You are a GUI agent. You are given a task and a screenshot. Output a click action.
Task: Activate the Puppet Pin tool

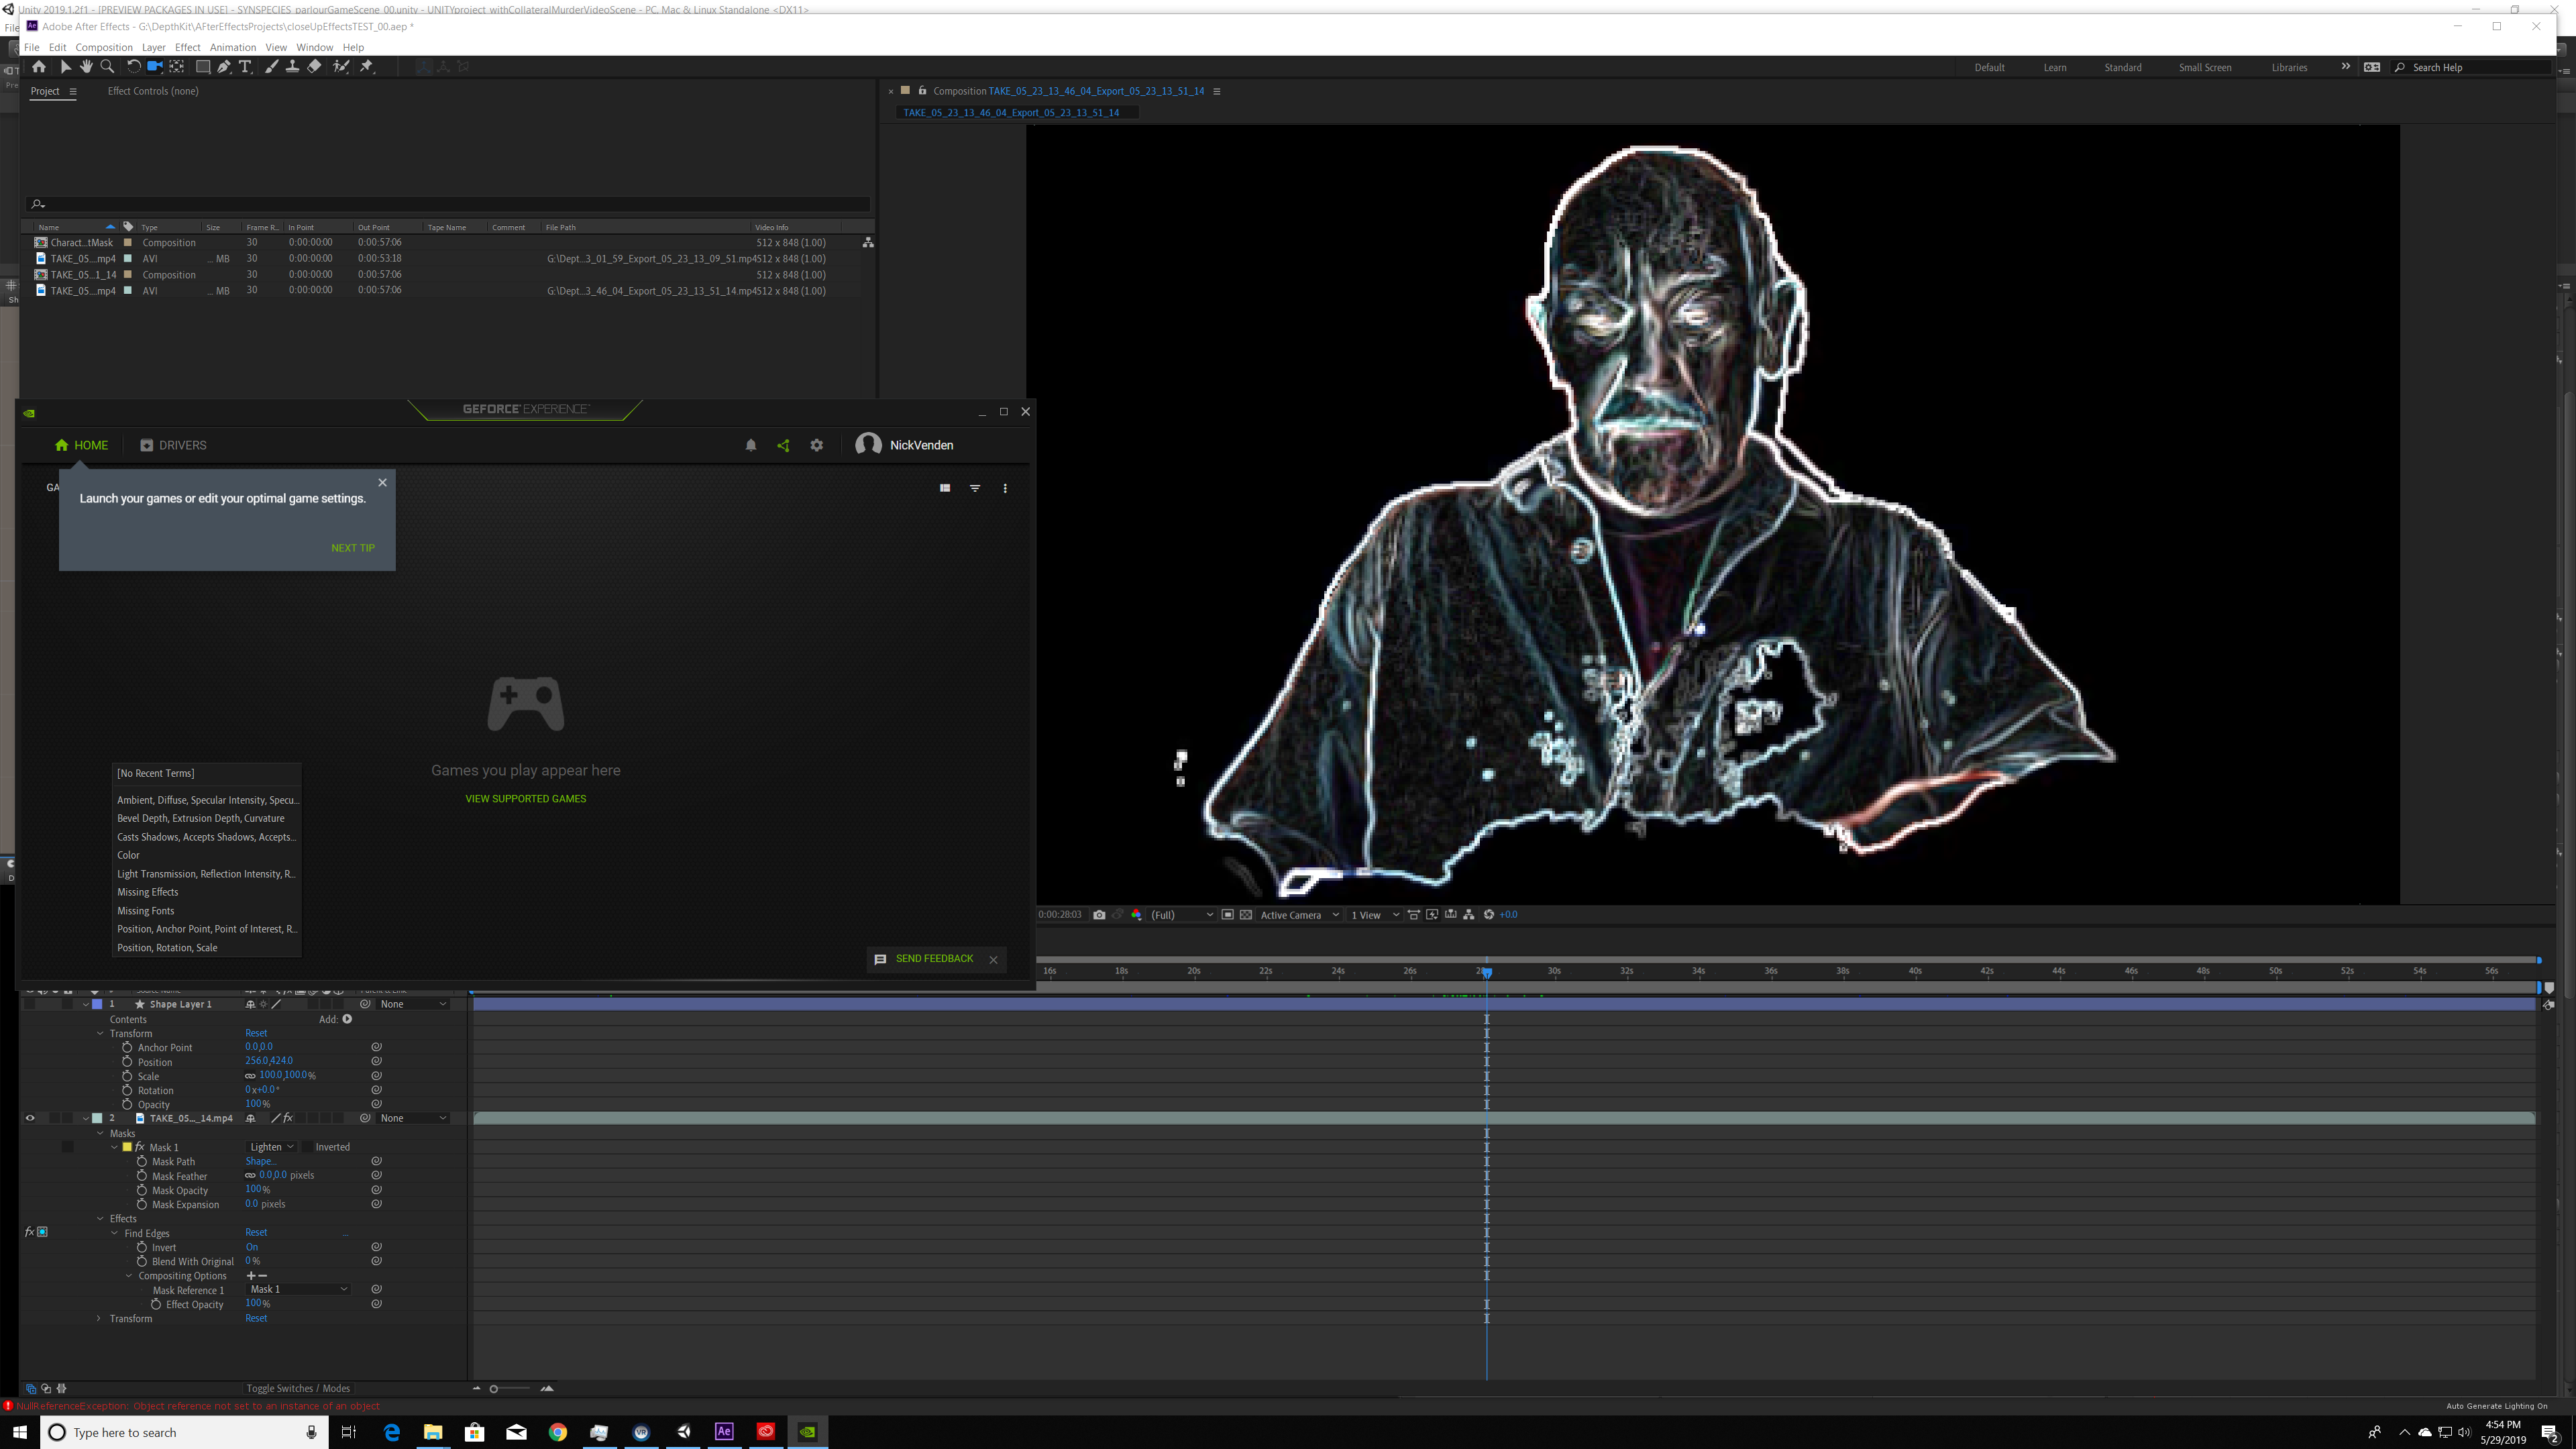pyautogui.click(x=366, y=67)
